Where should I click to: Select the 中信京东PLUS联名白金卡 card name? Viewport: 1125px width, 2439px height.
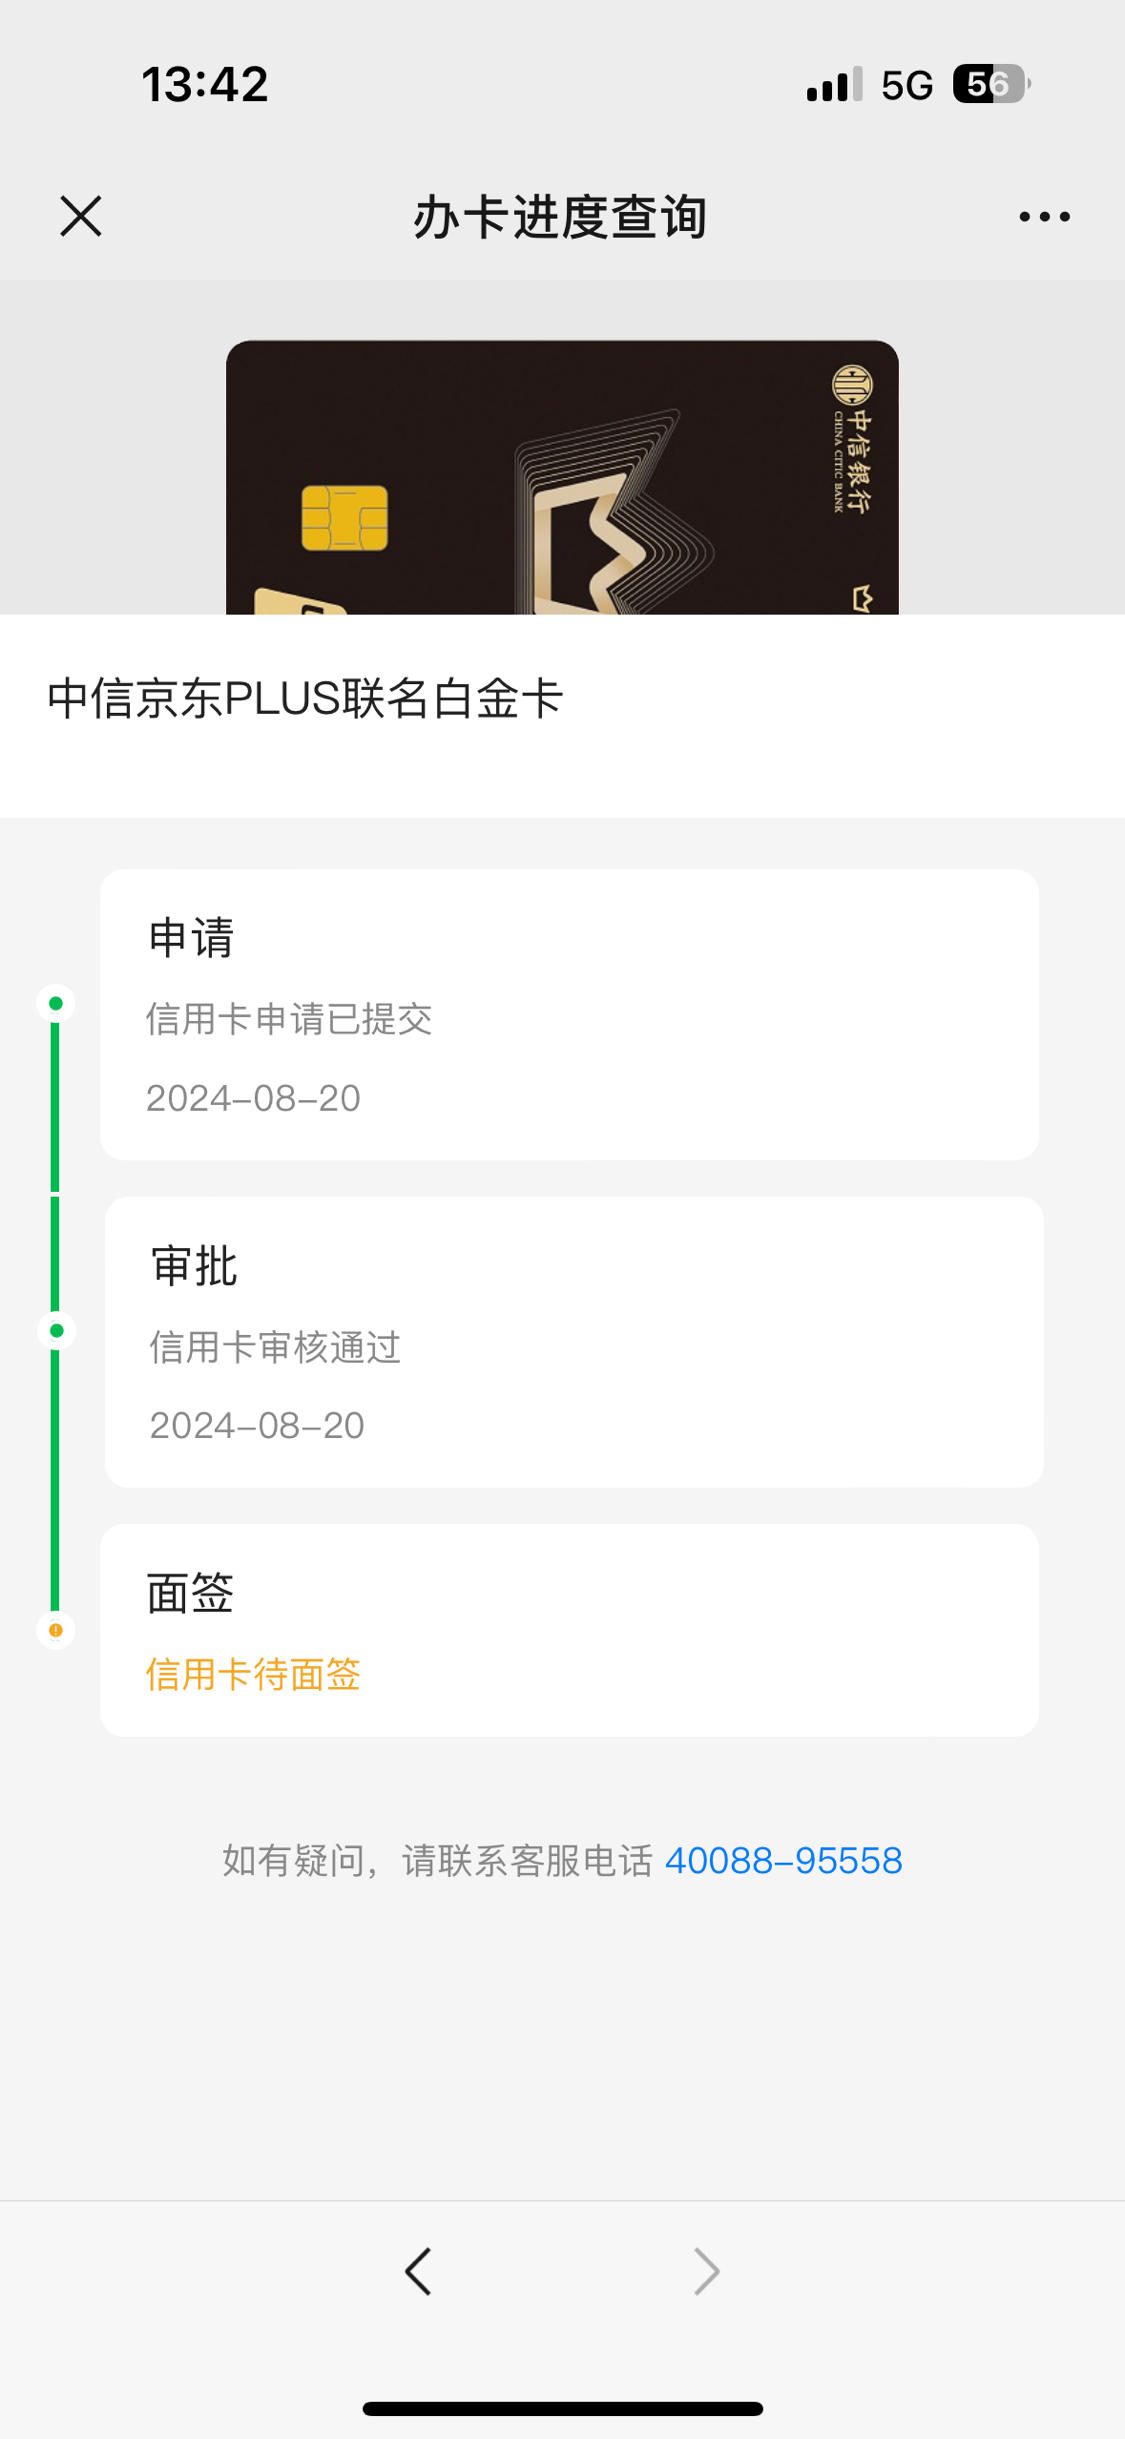click(305, 698)
